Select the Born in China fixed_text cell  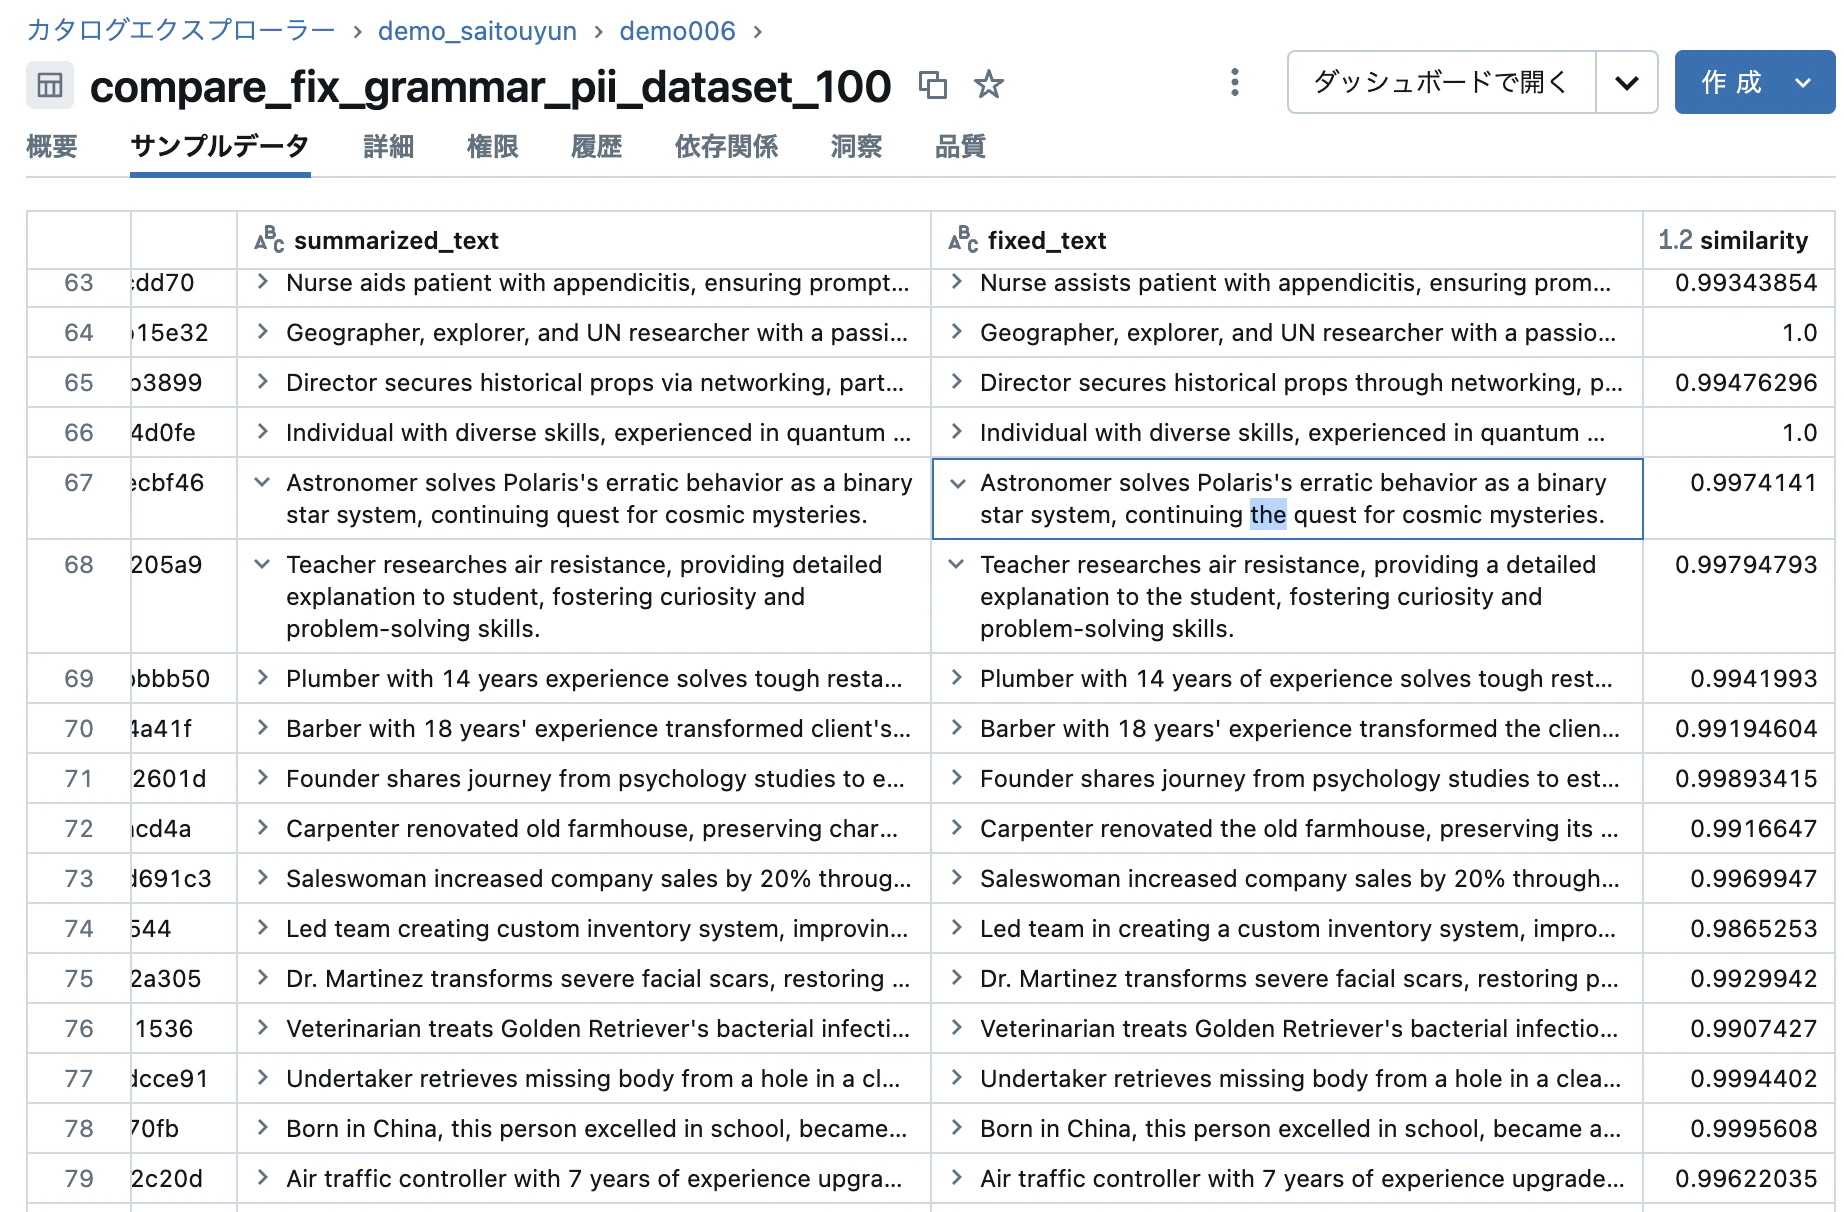click(x=1287, y=1129)
